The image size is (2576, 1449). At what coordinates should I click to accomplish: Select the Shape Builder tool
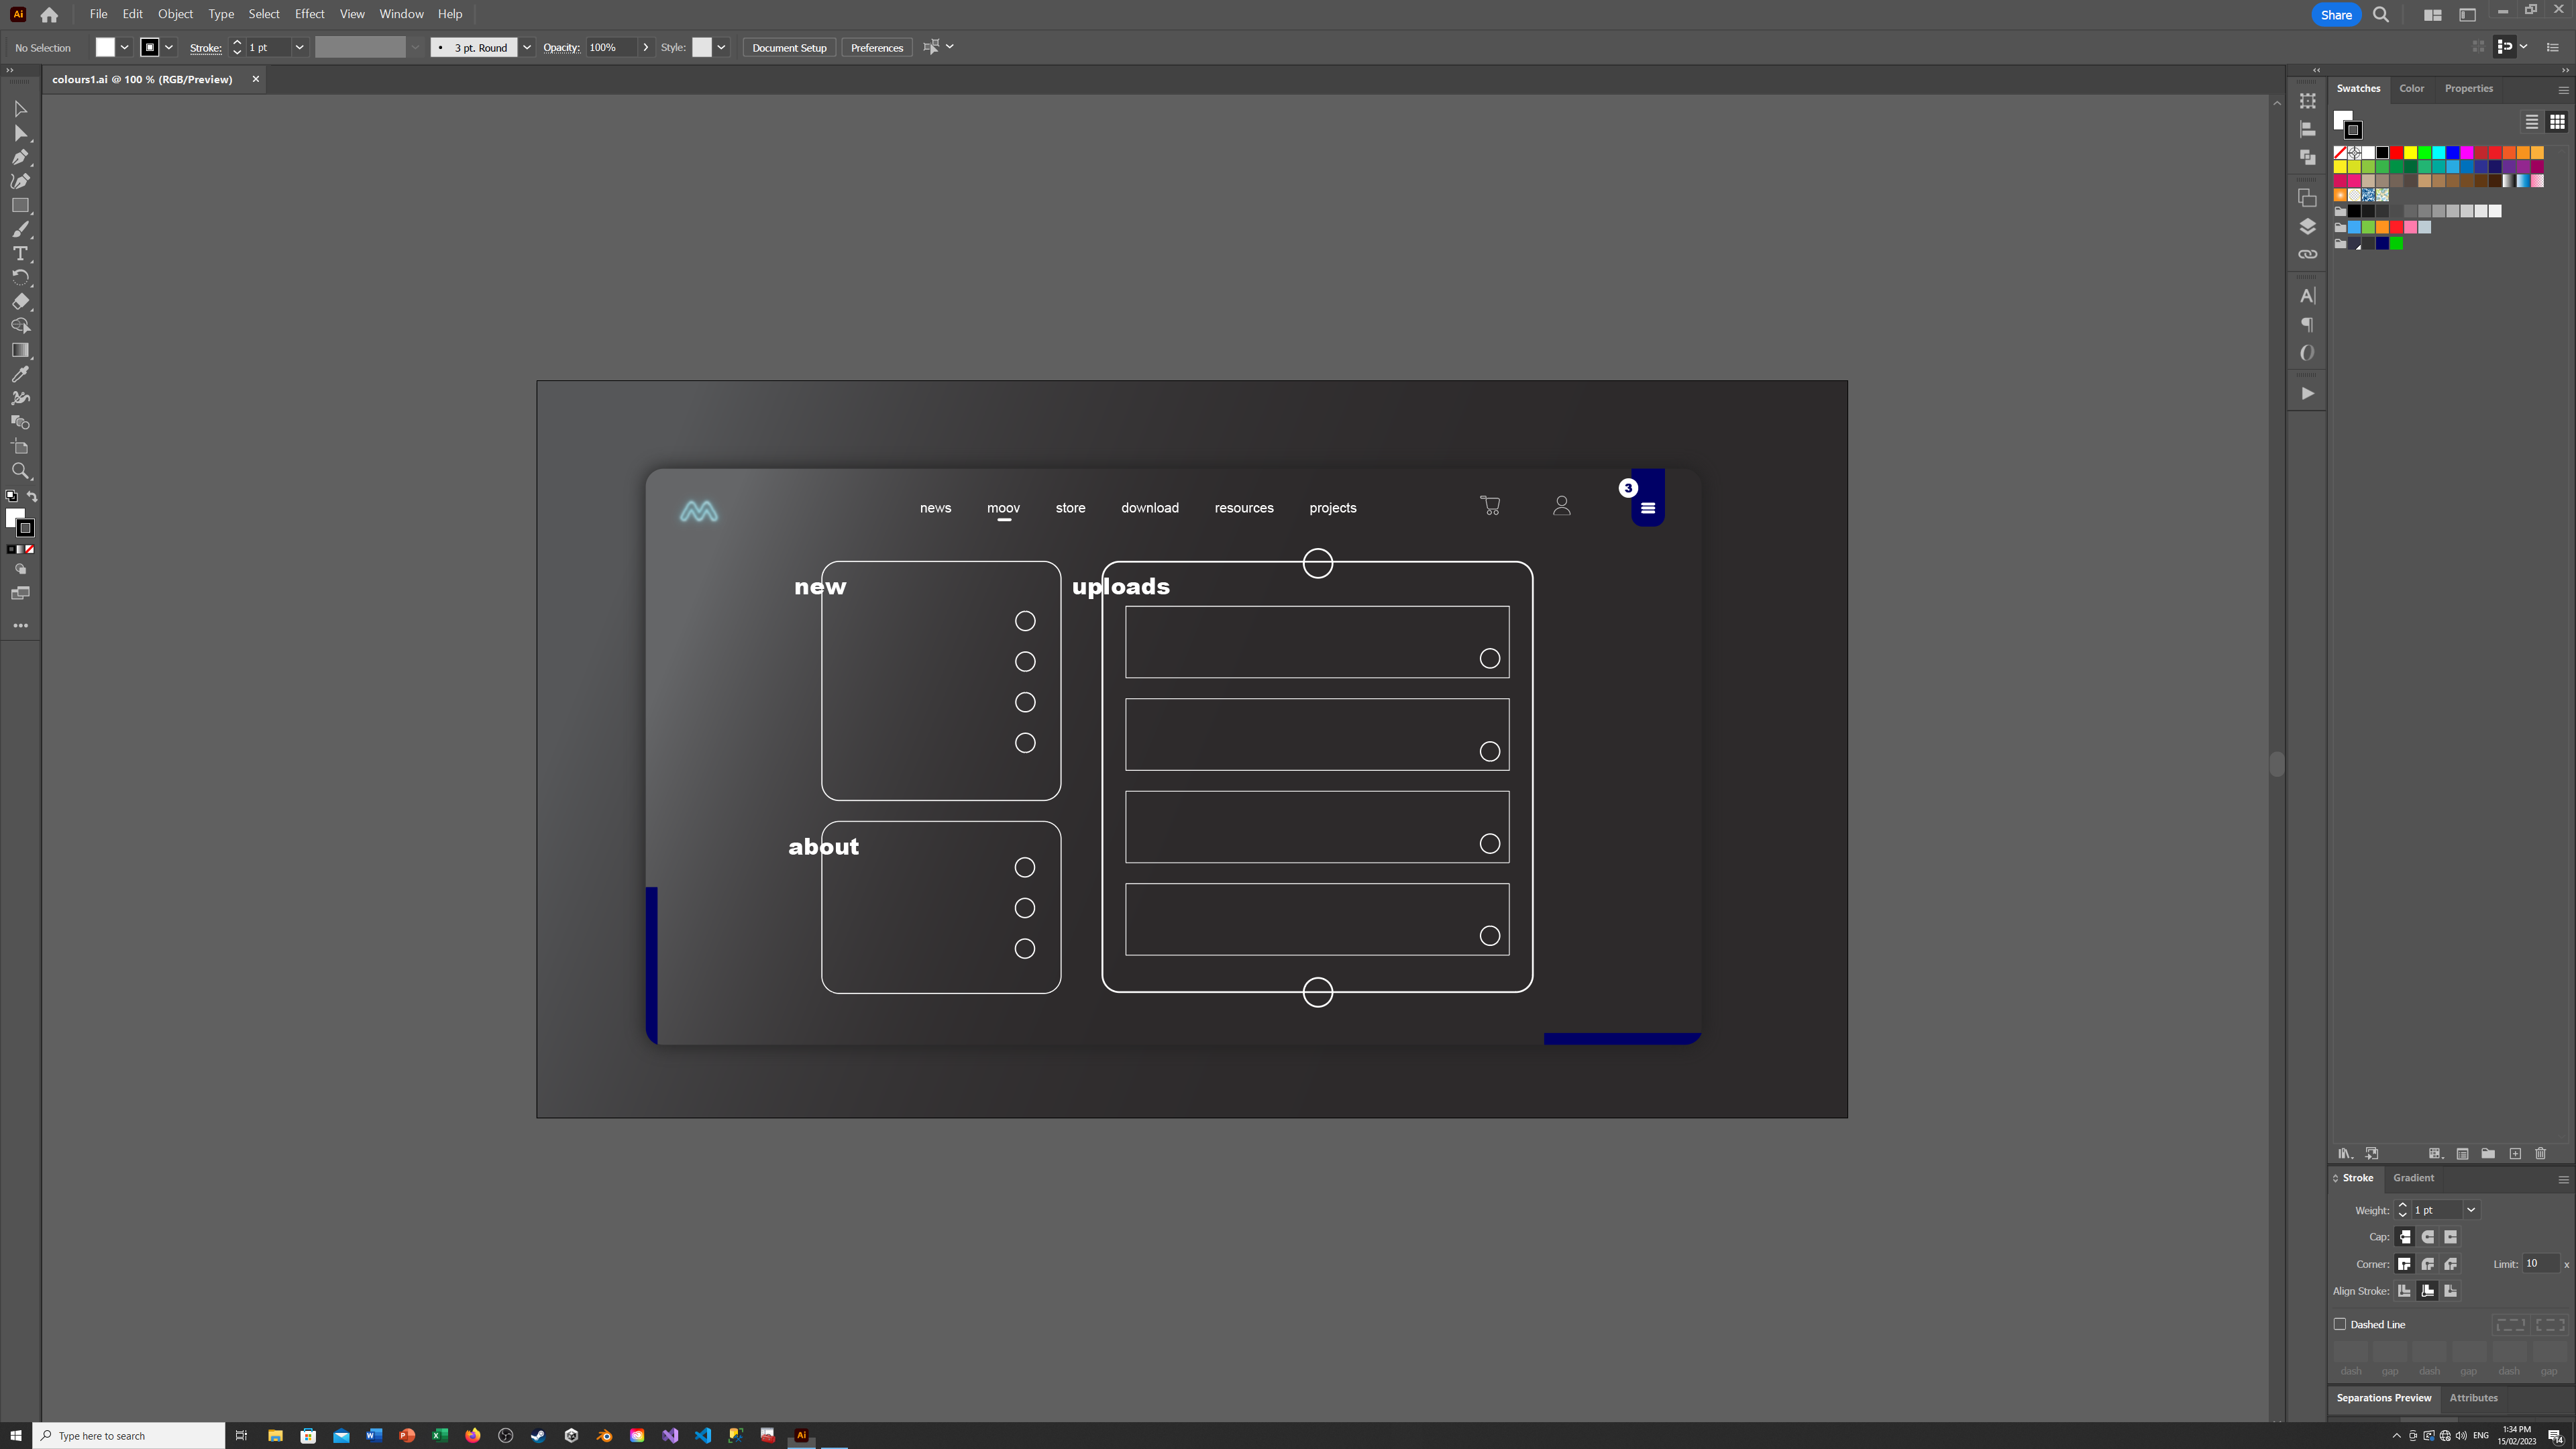pos(20,326)
